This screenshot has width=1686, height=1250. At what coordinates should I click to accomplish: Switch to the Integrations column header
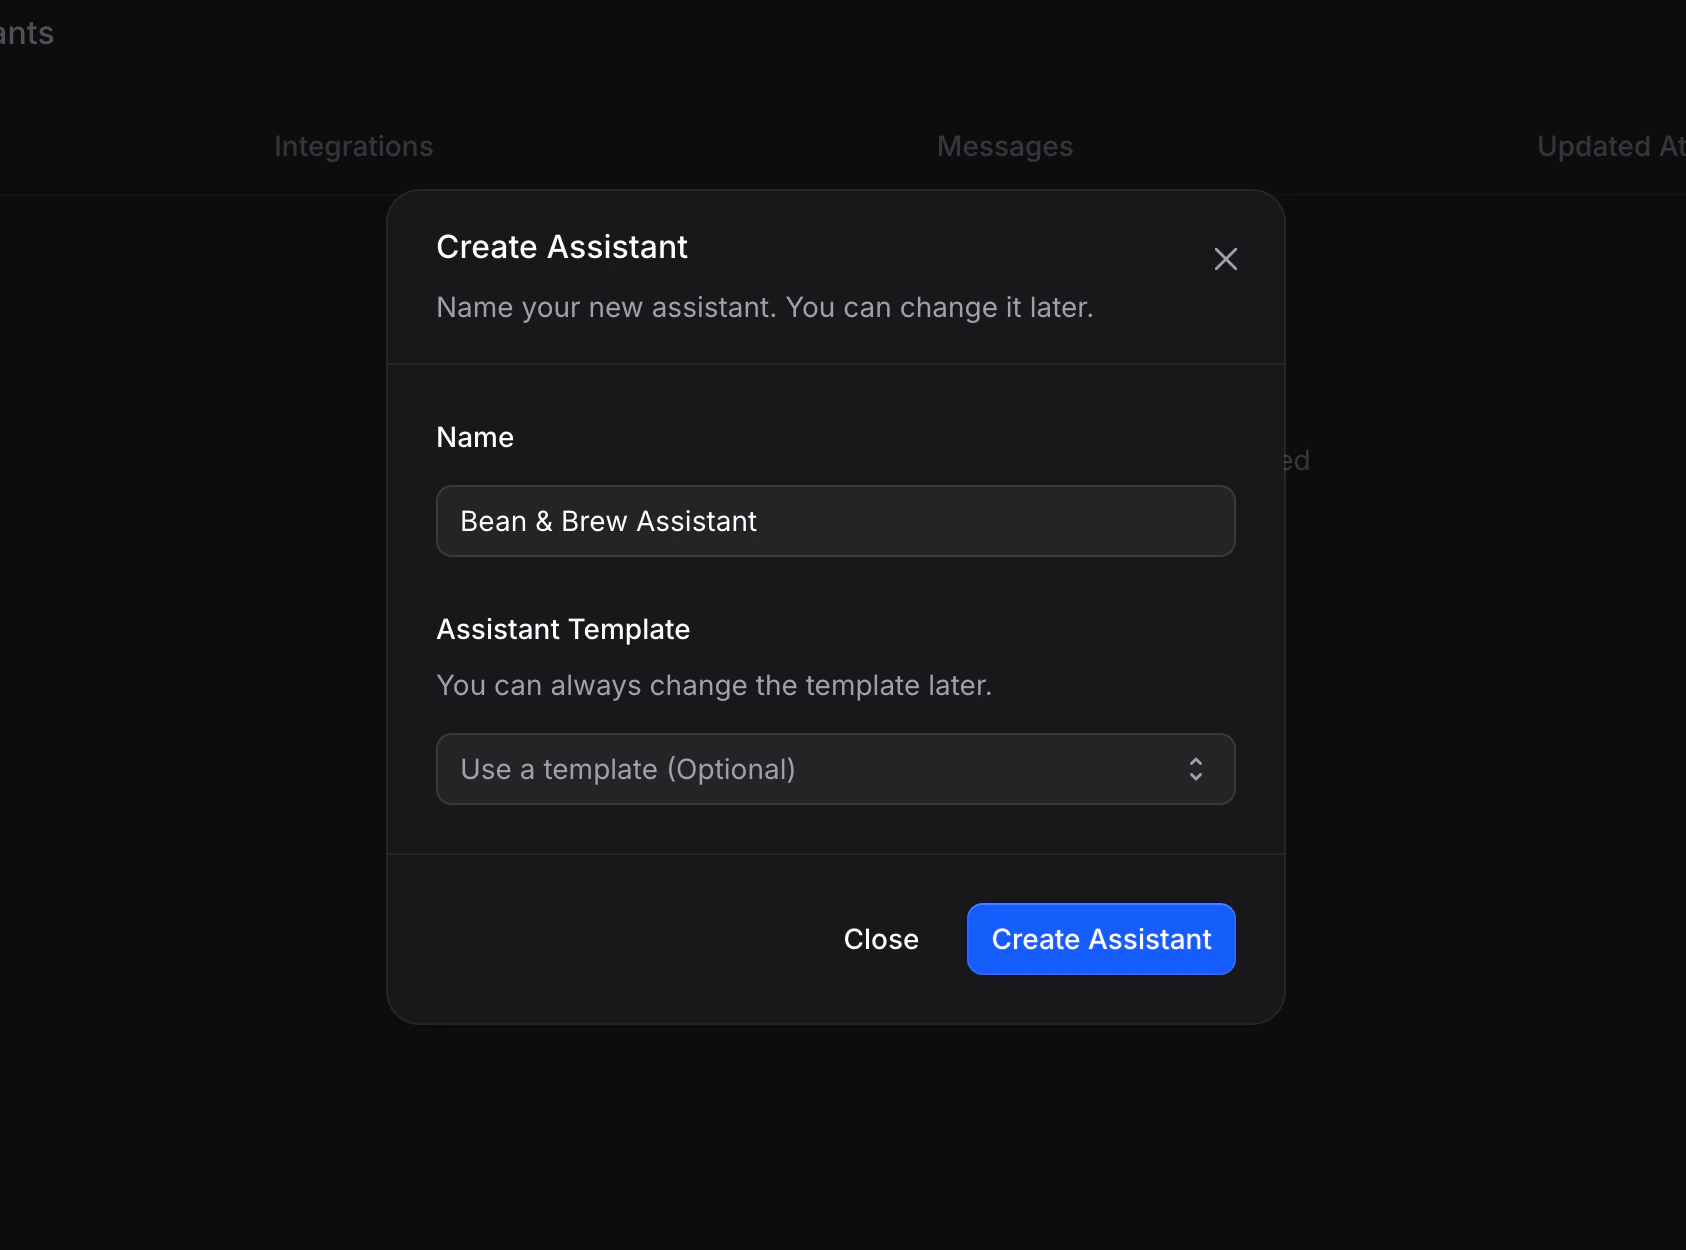(354, 146)
